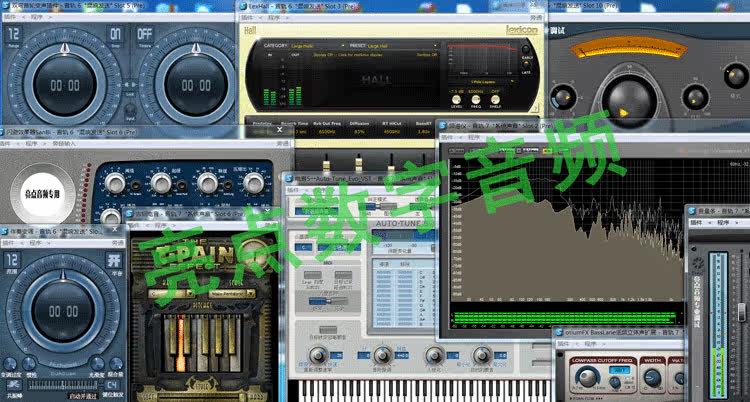Image resolution: width=750 pixels, height=402 pixels.
Task: Toggle the small round switch right of 启动 knob
Action: coord(182,185)
